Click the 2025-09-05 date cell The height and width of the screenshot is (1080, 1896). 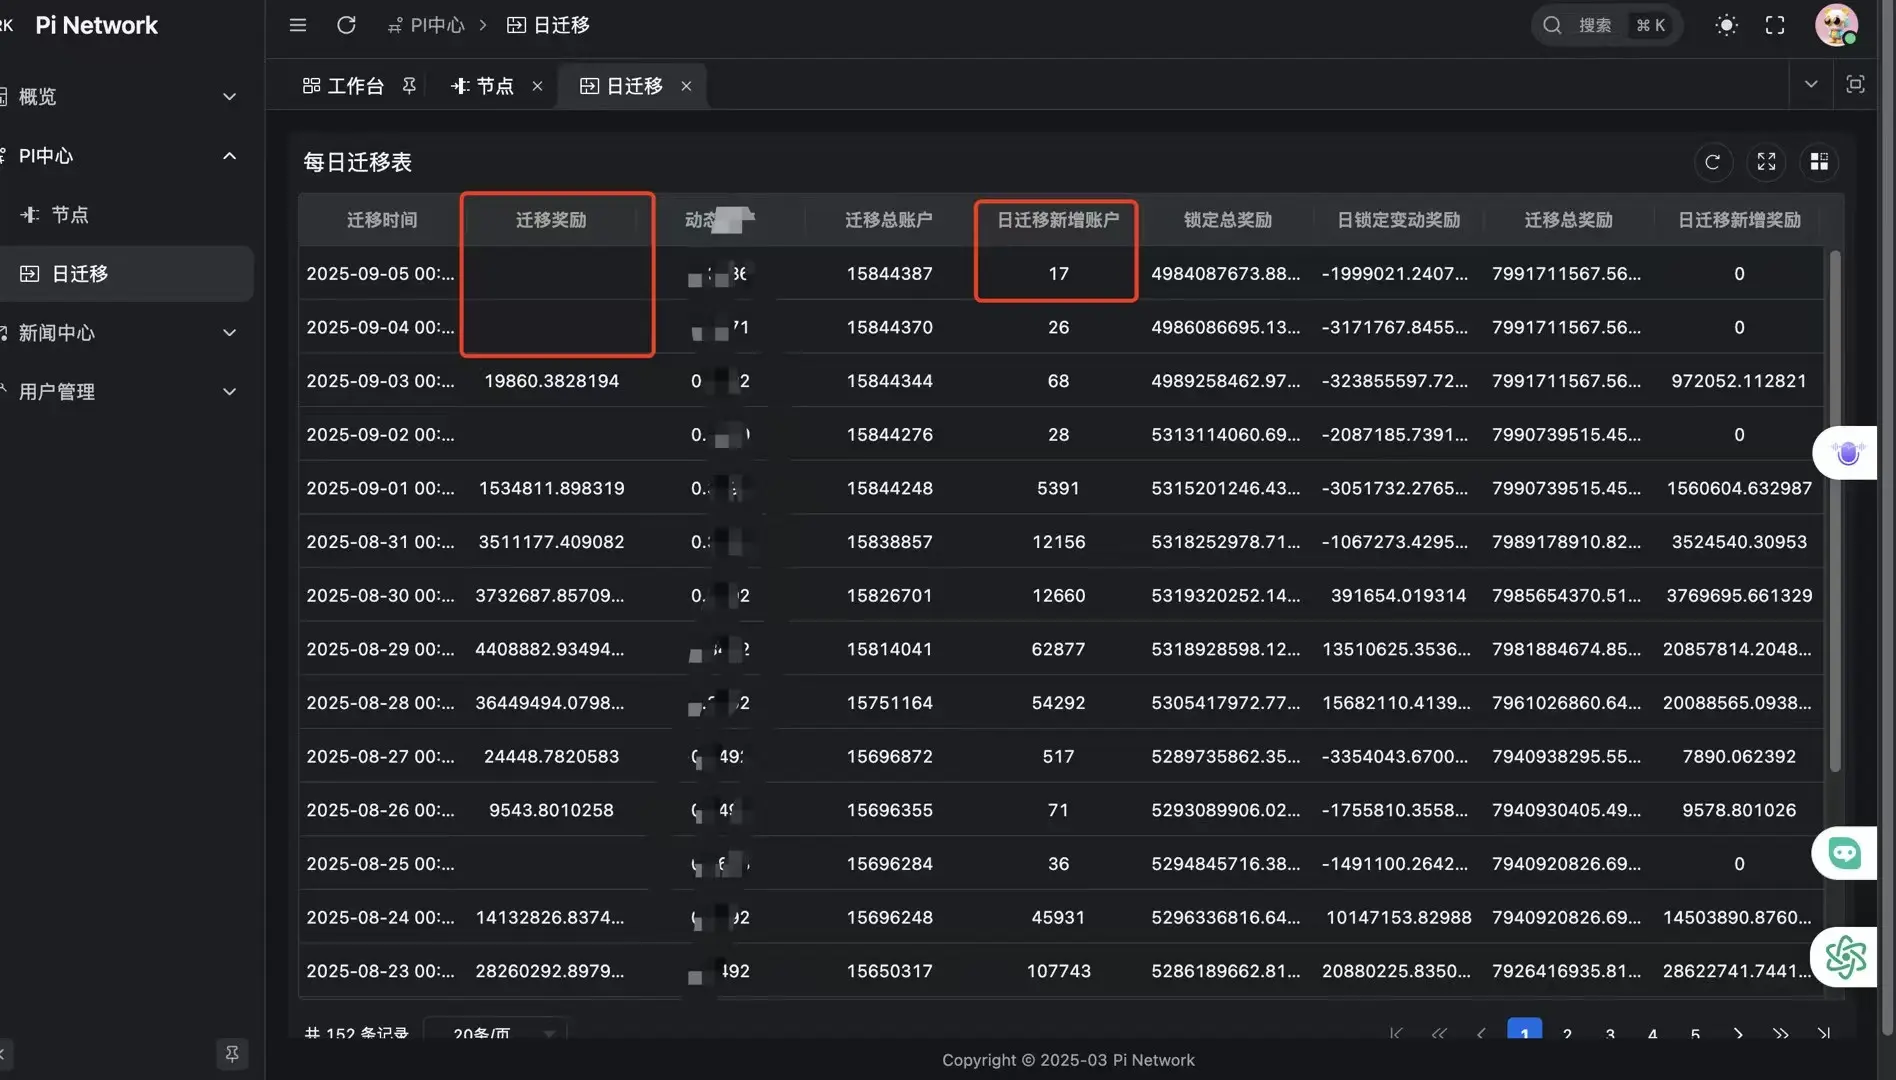tap(380, 274)
